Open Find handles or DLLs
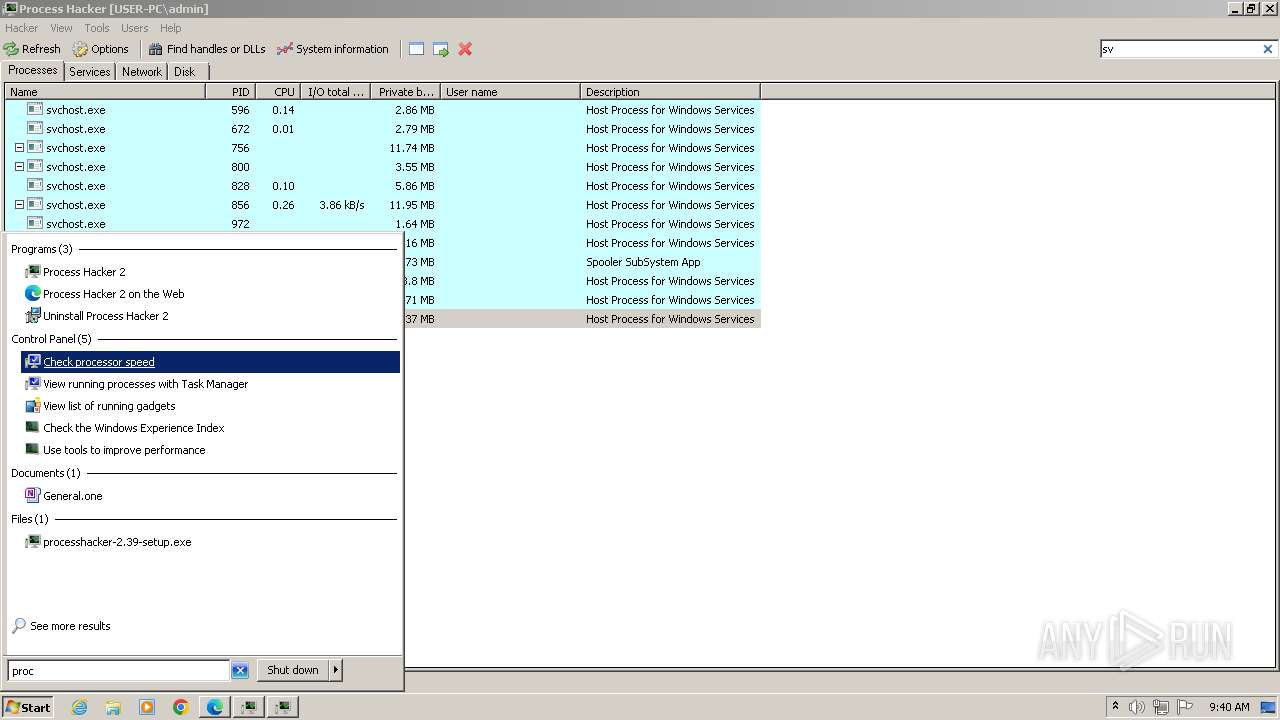This screenshot has height=720, width=1280. point(207,49)
